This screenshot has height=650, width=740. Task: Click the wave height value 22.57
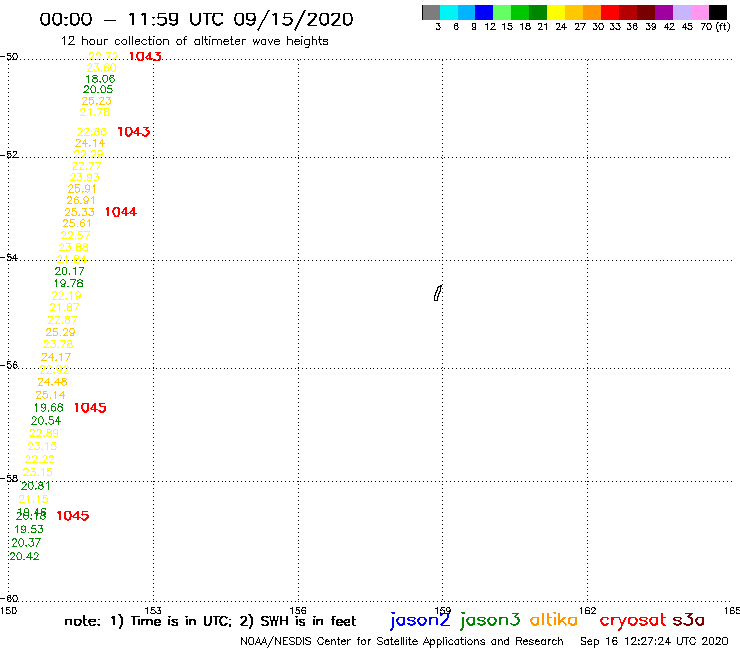(76, 235)
